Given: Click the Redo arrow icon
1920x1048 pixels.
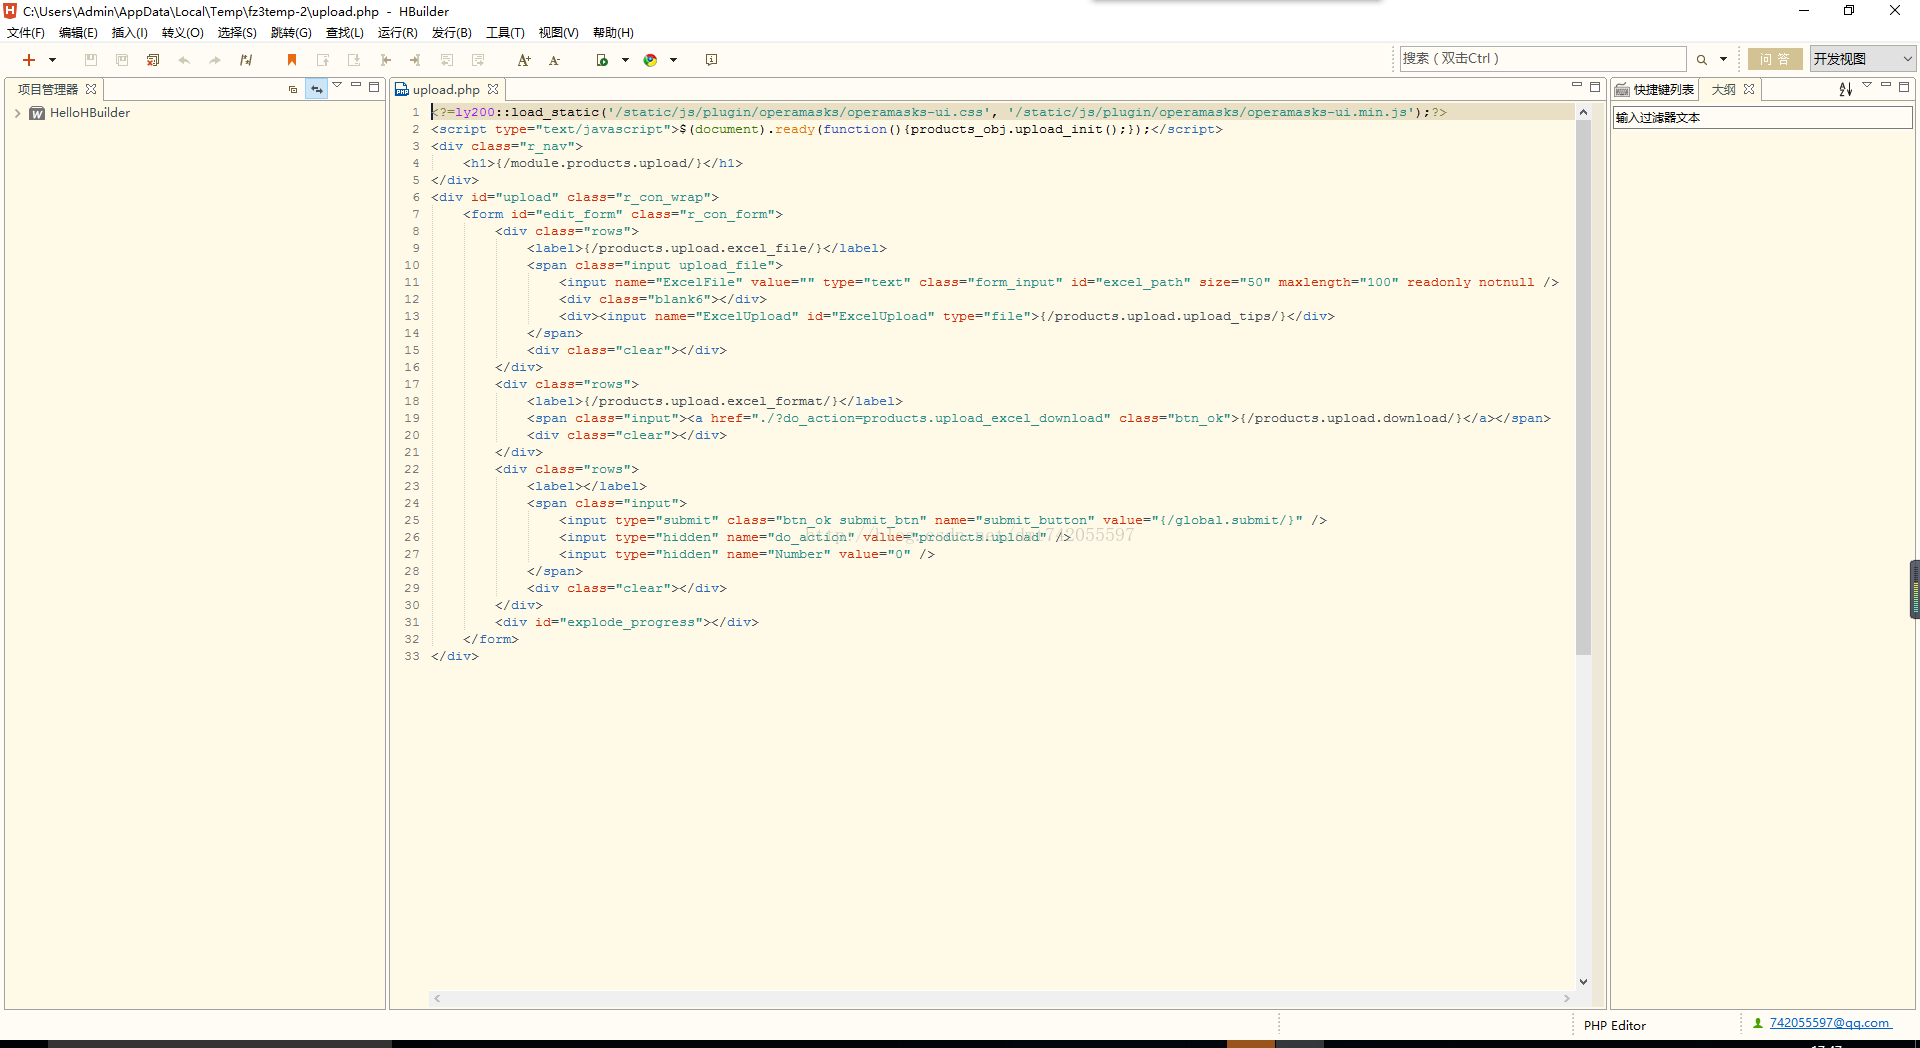Looking at the screenshot, I should click(x=215, y=60).
